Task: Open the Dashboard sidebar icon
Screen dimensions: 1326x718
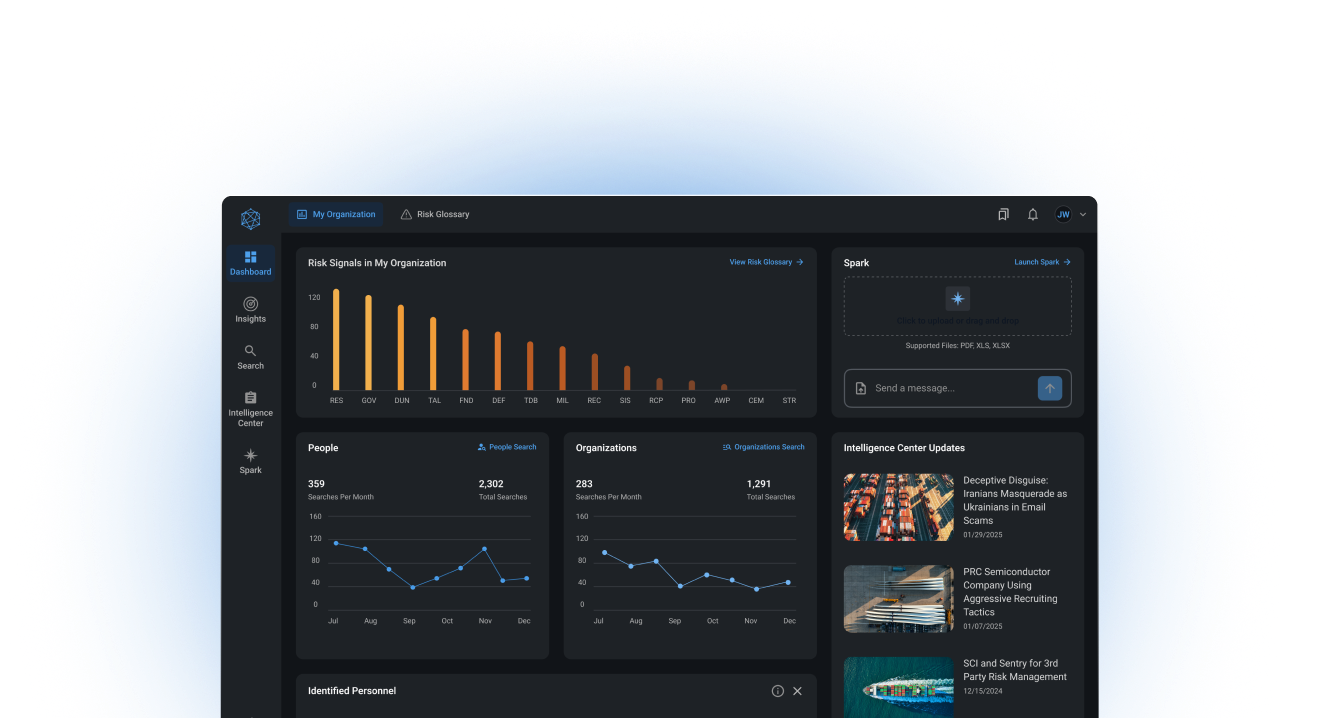Action: [x=250, y=258]
